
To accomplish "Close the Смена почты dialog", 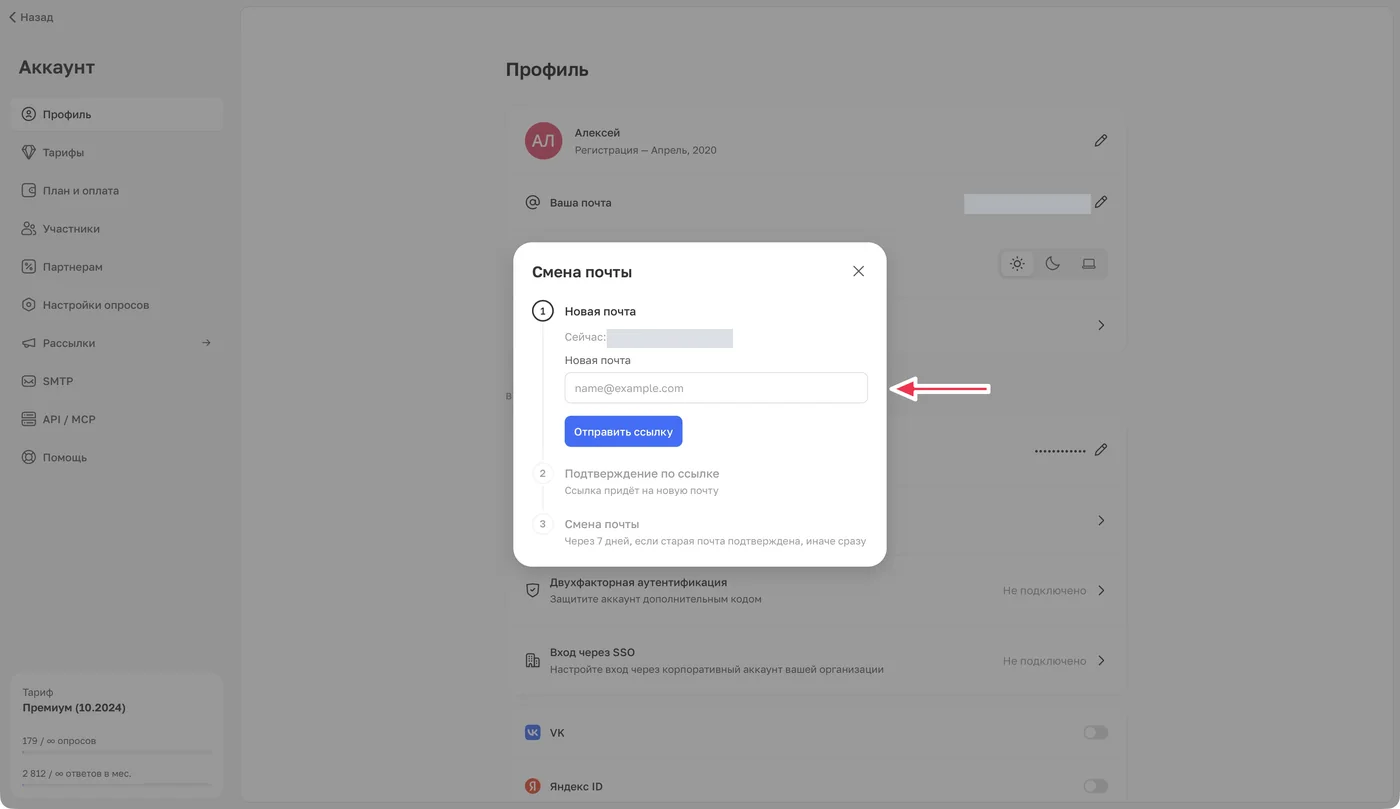I will click(x=858, y=271).
